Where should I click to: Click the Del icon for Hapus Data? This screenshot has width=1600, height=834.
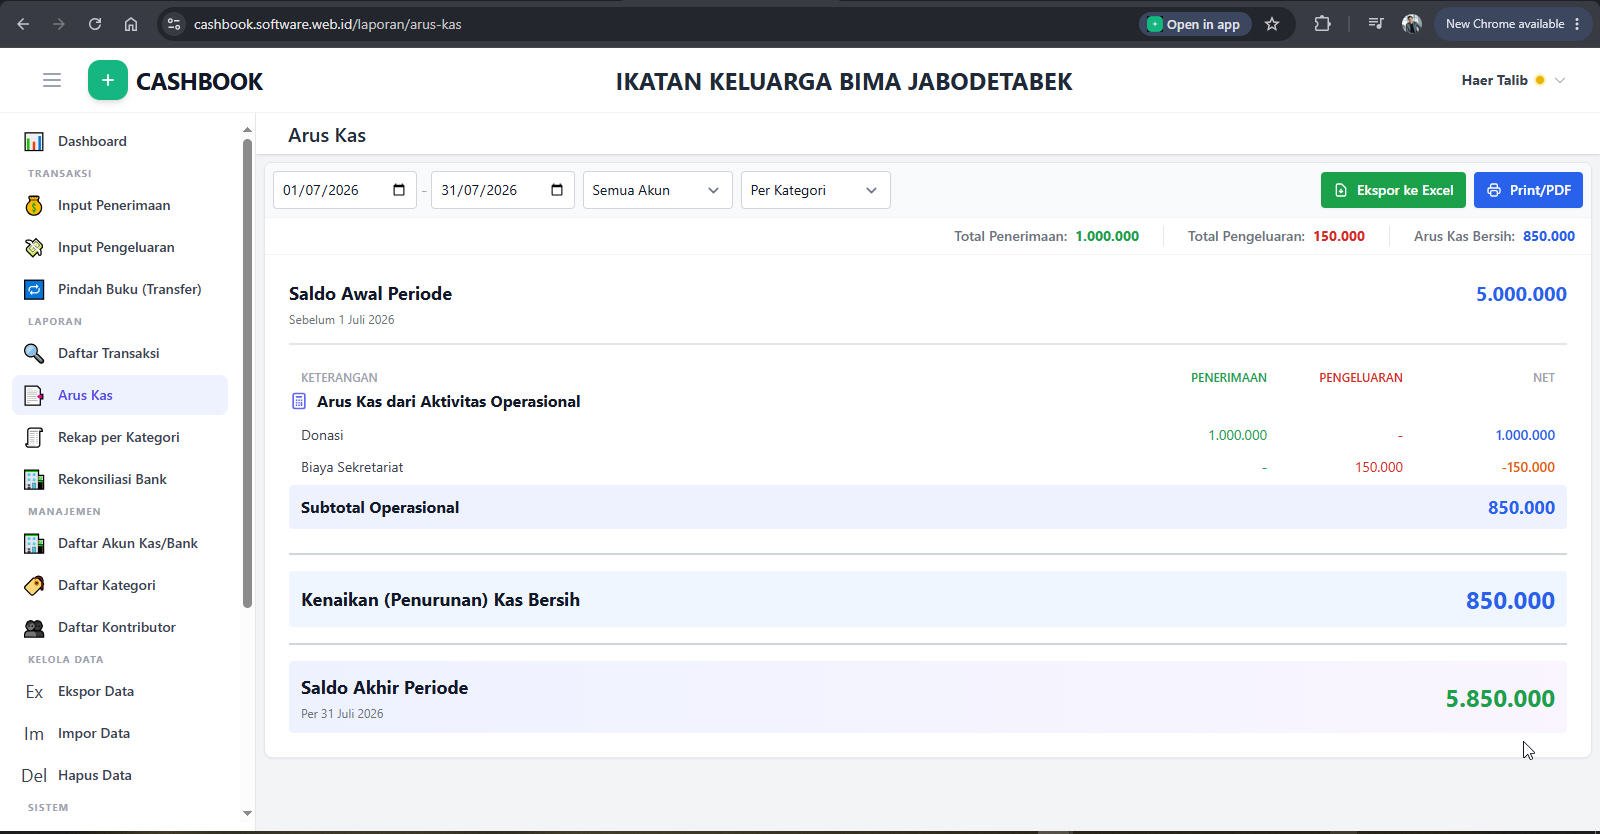[x=34, y=775]
